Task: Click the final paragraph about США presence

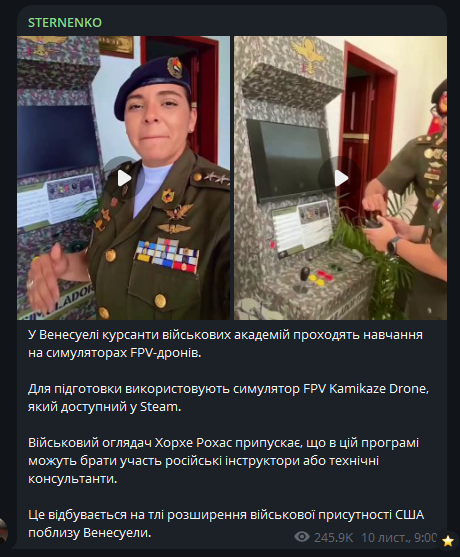Action: click(226, 524)
